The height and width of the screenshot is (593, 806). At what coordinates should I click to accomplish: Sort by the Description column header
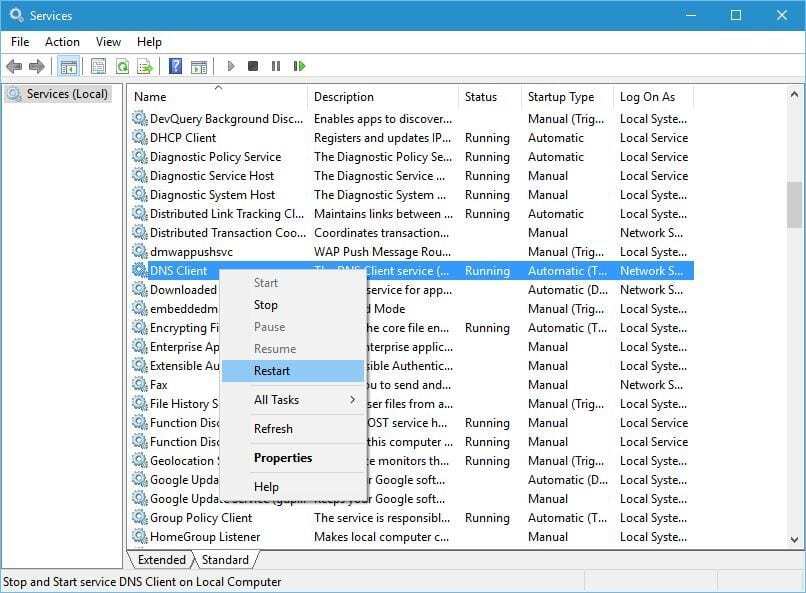[x=383, y=97]
